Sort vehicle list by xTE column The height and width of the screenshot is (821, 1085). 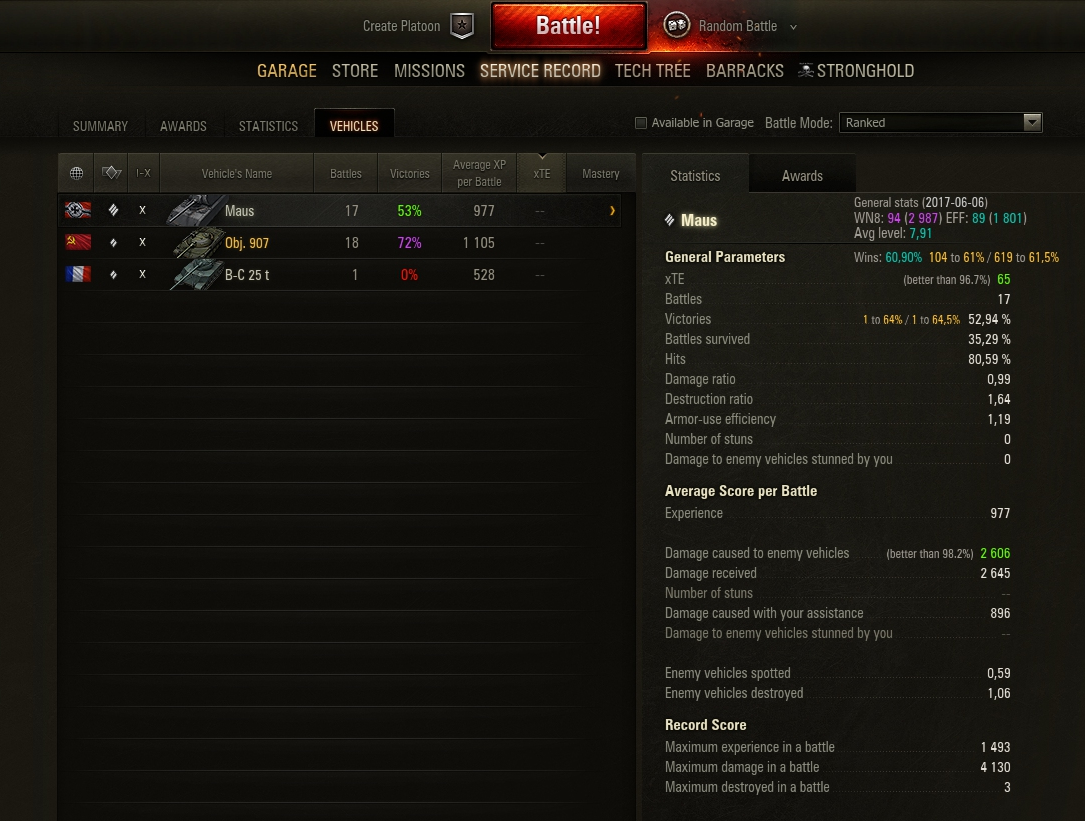coord(542,173)
